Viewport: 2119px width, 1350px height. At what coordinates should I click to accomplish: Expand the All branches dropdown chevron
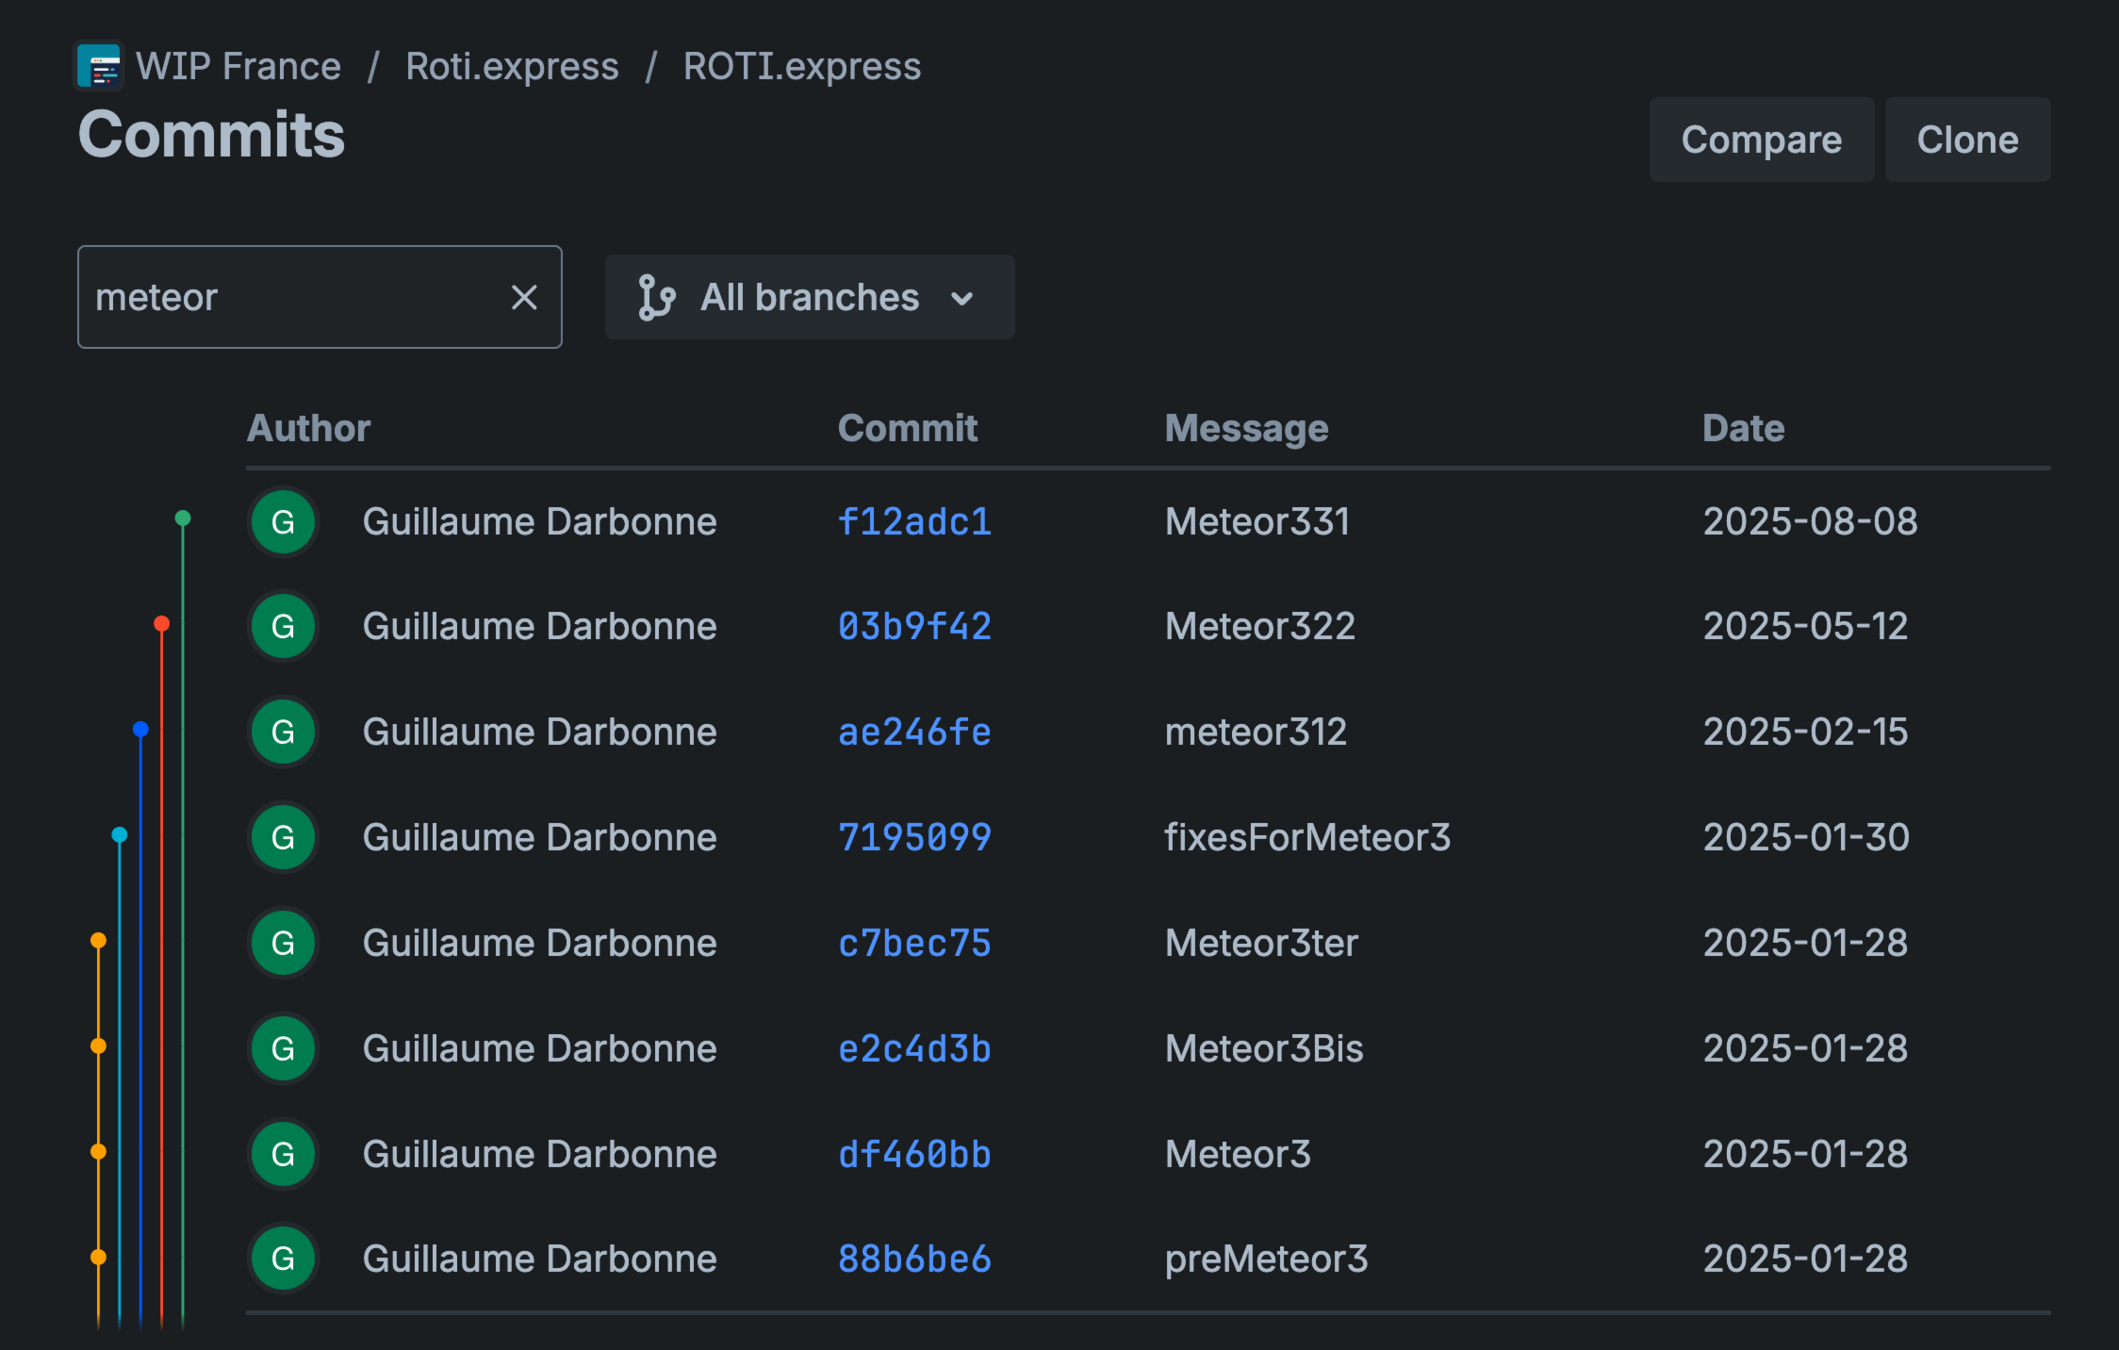962,298
